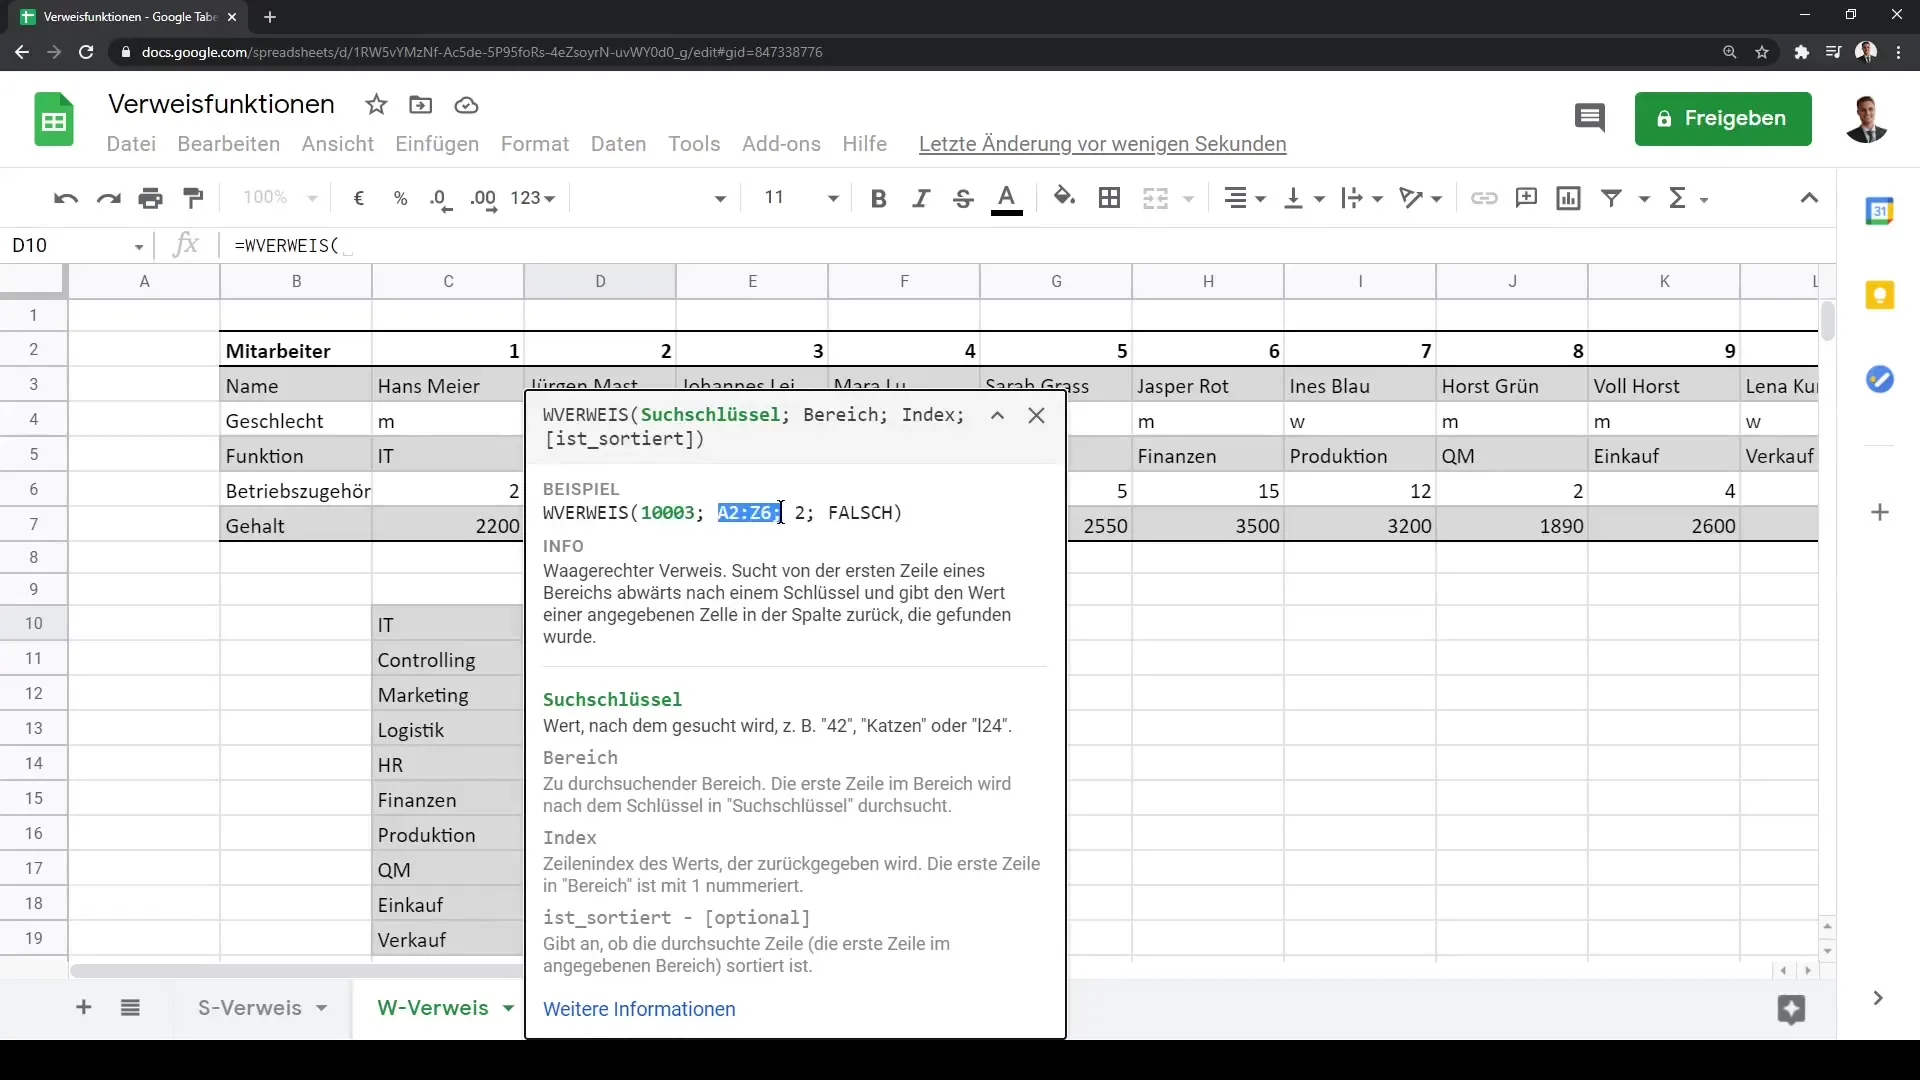This screenshot has height=1080, width=1920.
Task: Click the zoom percentage control
Action: coord(277,198)
